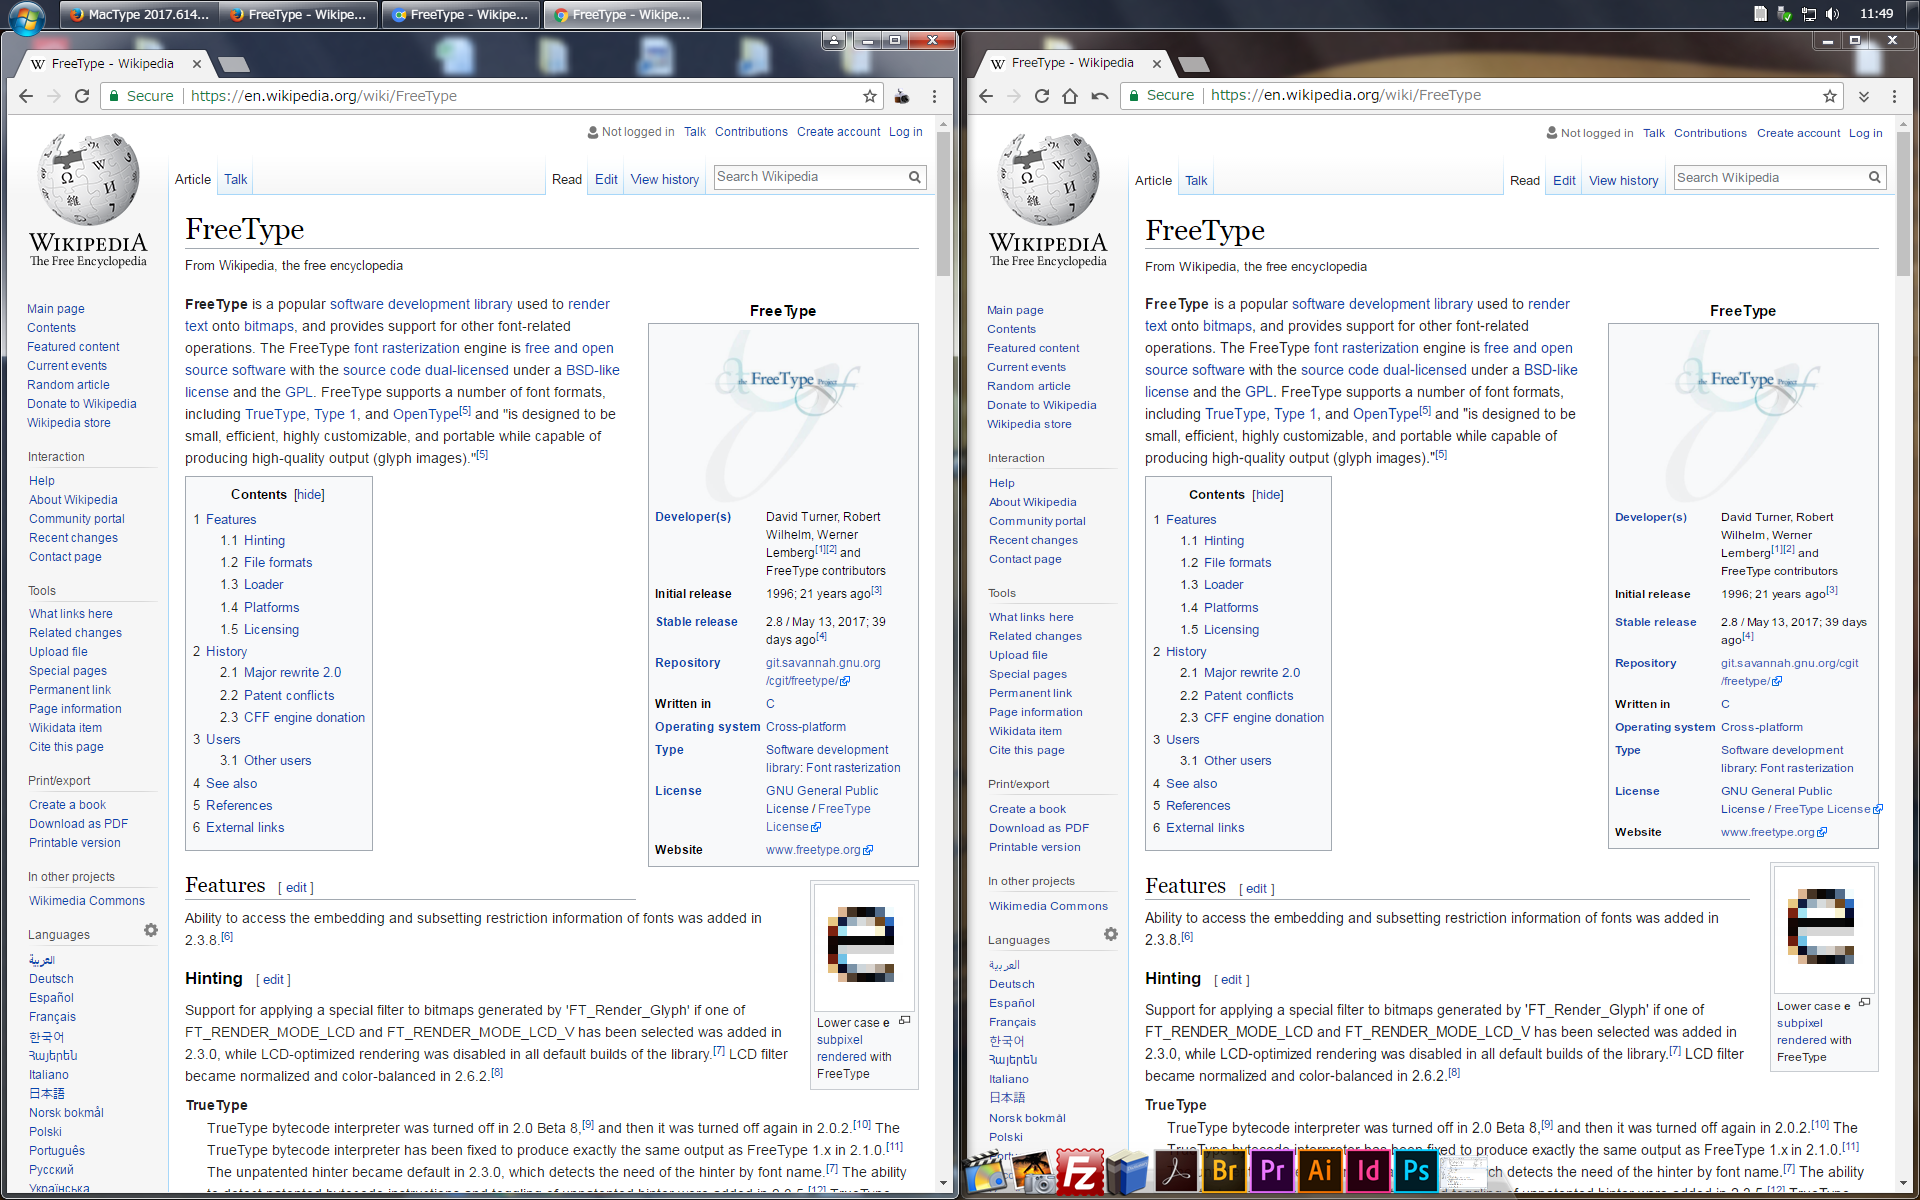Hide Contents table in left window
The width and height of the screenshot is (1920, 1200).
309,495
